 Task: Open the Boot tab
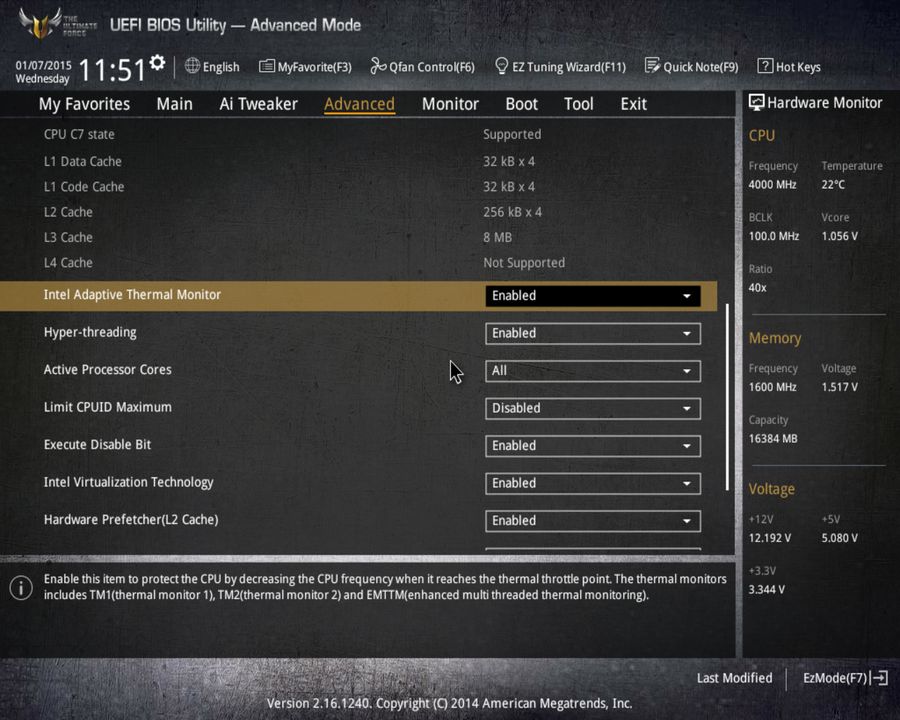(x=522, y=104)
